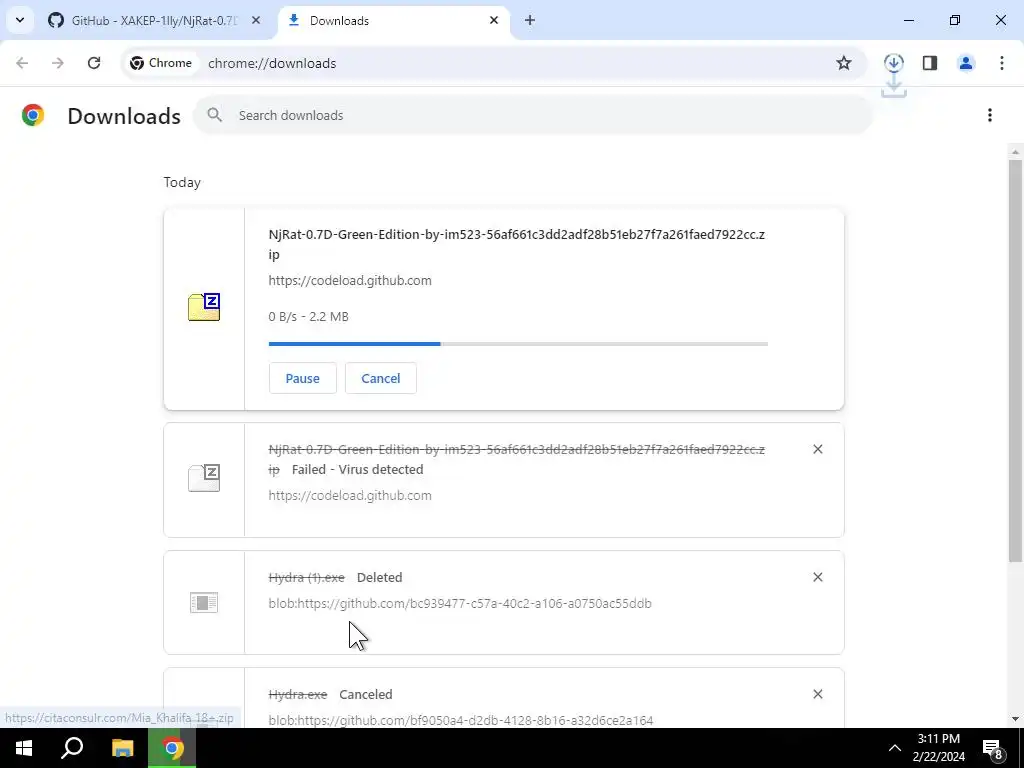The image size is (1024, 768).
Task: Open the blob link under Hydra (1).exe
Action: (x=460, y=603)
